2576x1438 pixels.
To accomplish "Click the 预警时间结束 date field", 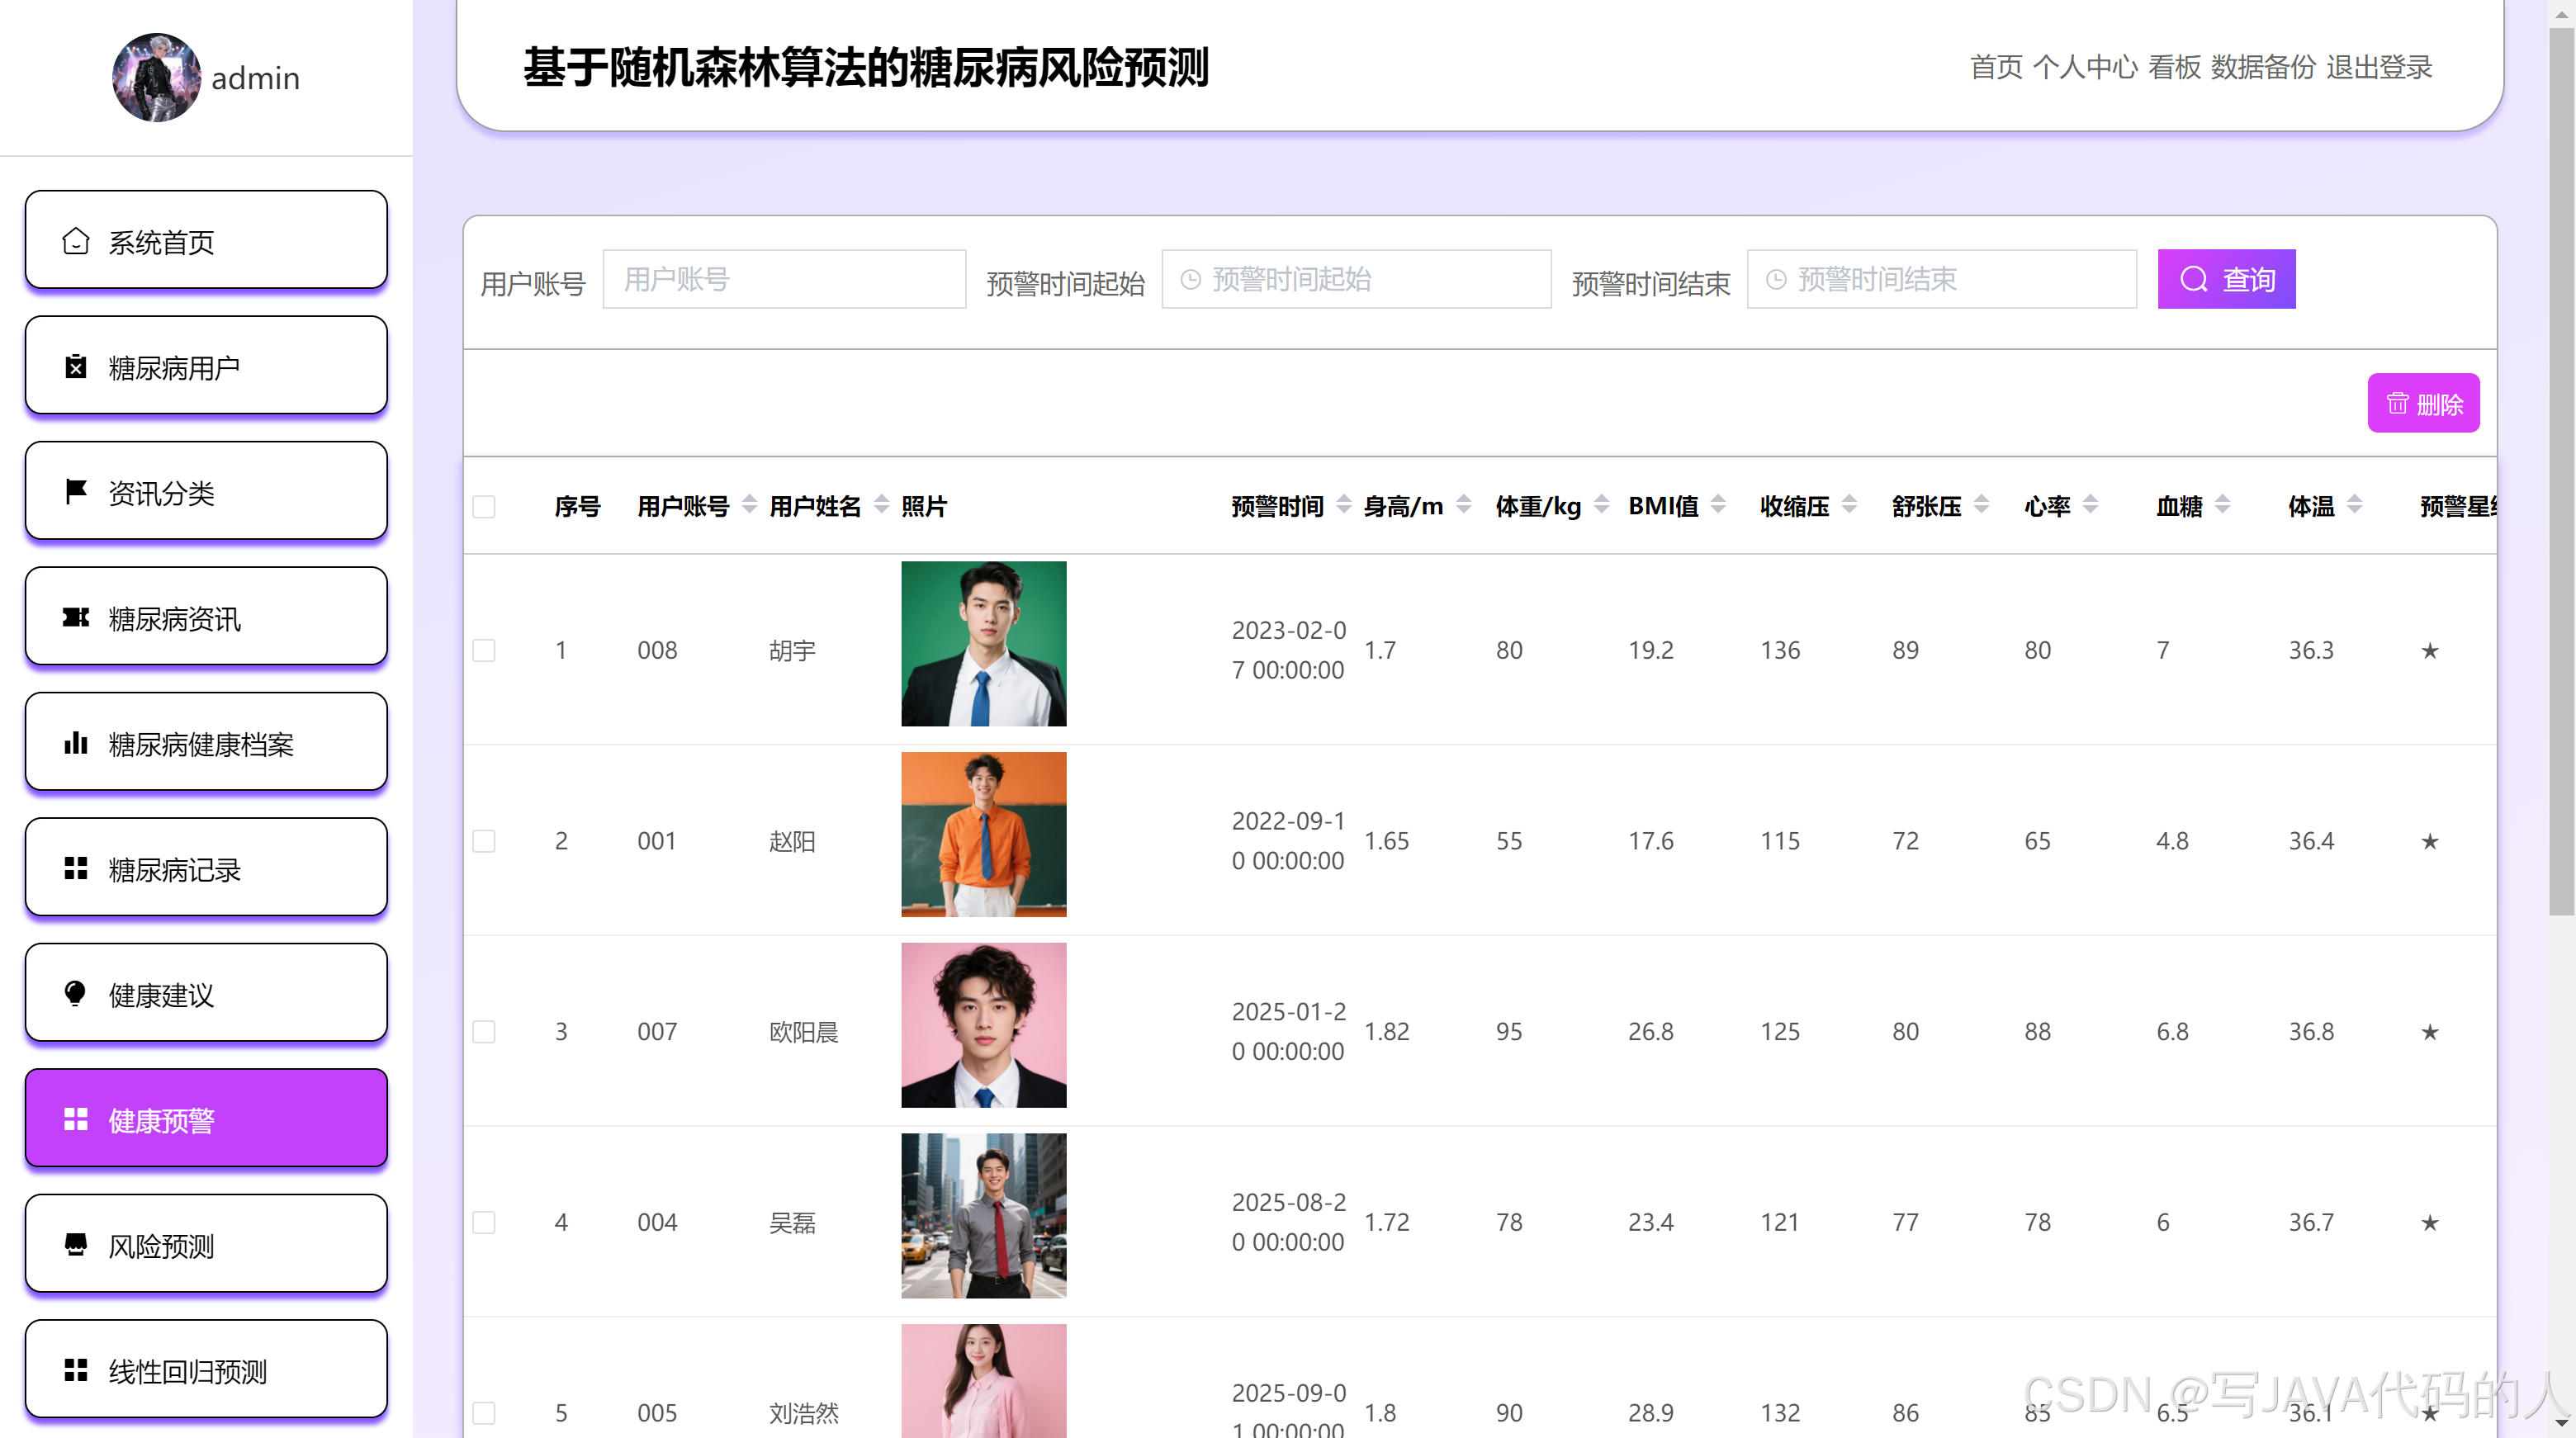I will (1941, 279).
